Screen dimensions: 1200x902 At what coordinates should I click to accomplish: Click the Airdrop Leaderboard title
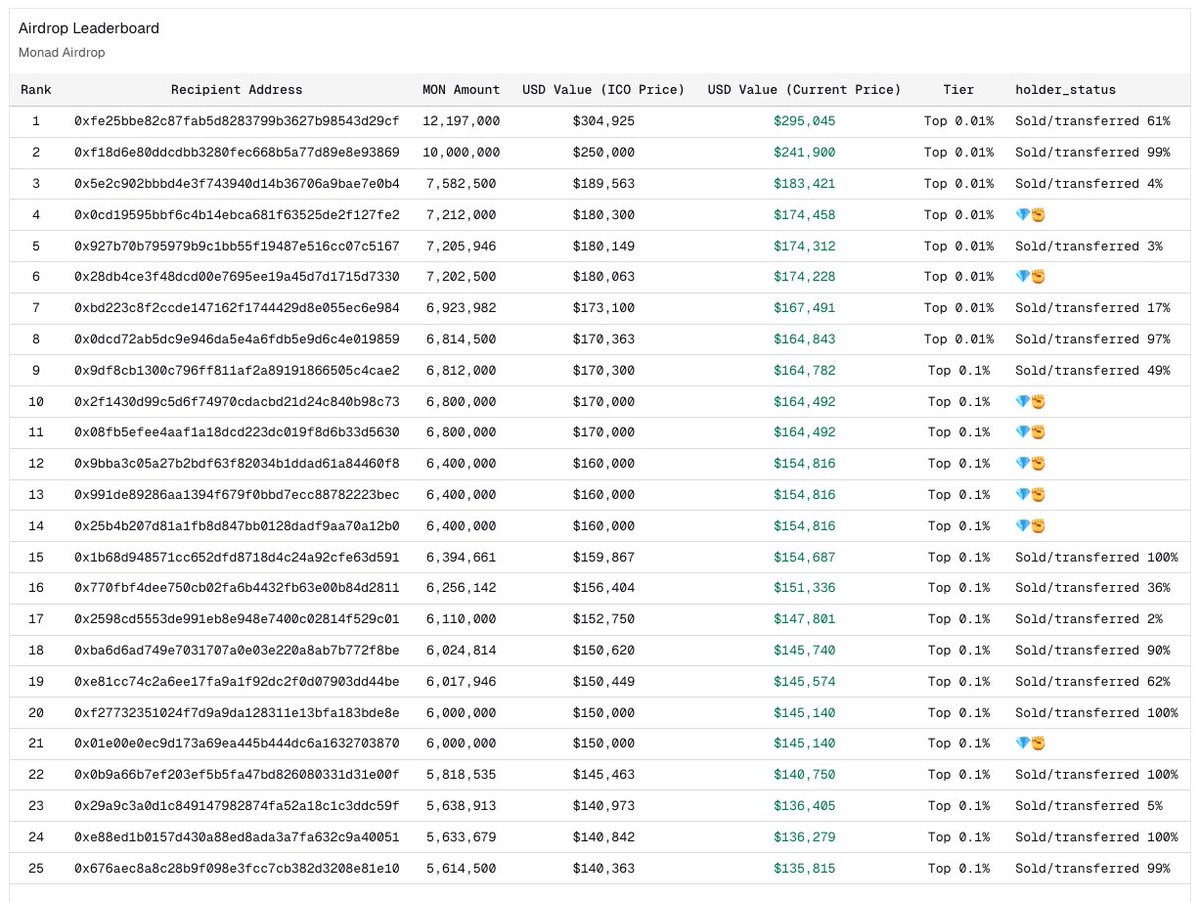click(89, 28)
